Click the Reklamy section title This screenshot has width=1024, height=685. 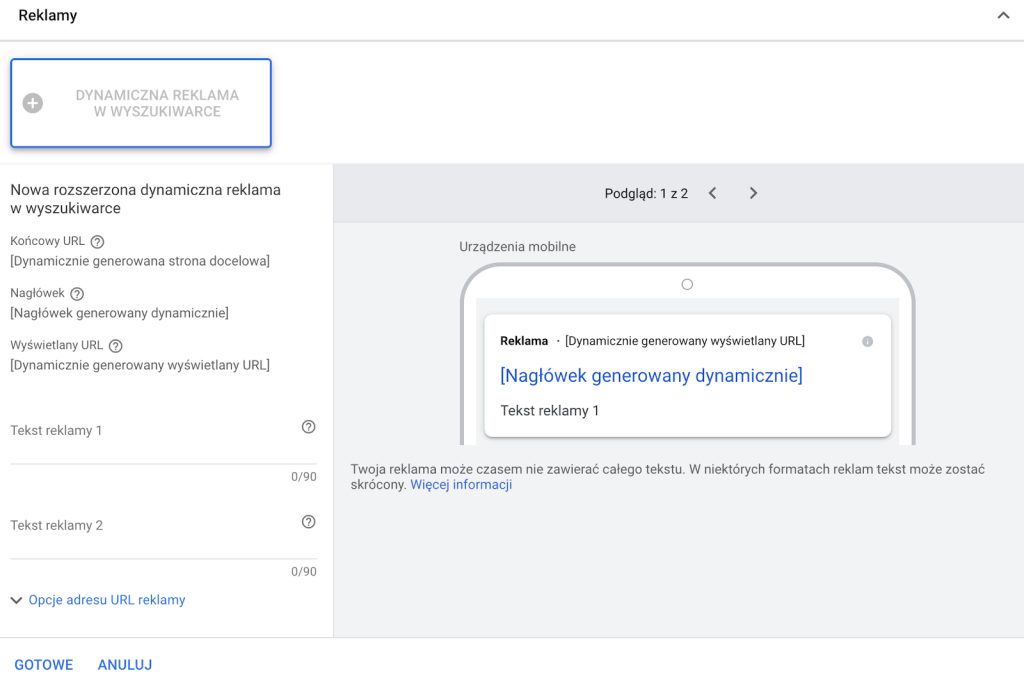click(x=48, y=16)
